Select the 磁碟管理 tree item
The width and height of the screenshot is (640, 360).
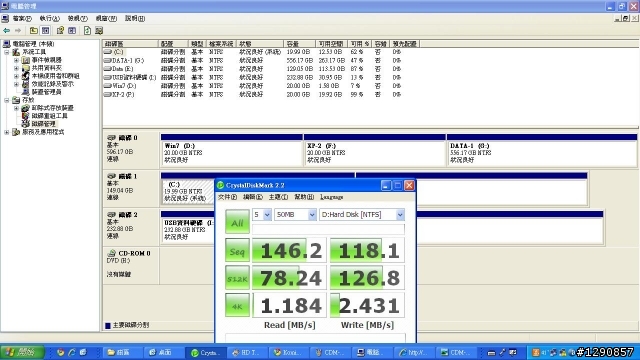click(43, 124)
